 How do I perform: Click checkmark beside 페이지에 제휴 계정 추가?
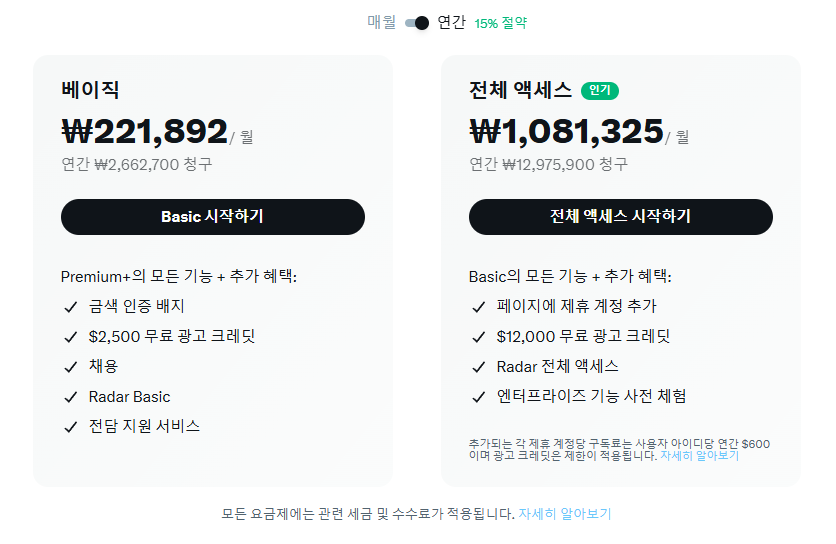pyautogui.click(x=478, y=307)
